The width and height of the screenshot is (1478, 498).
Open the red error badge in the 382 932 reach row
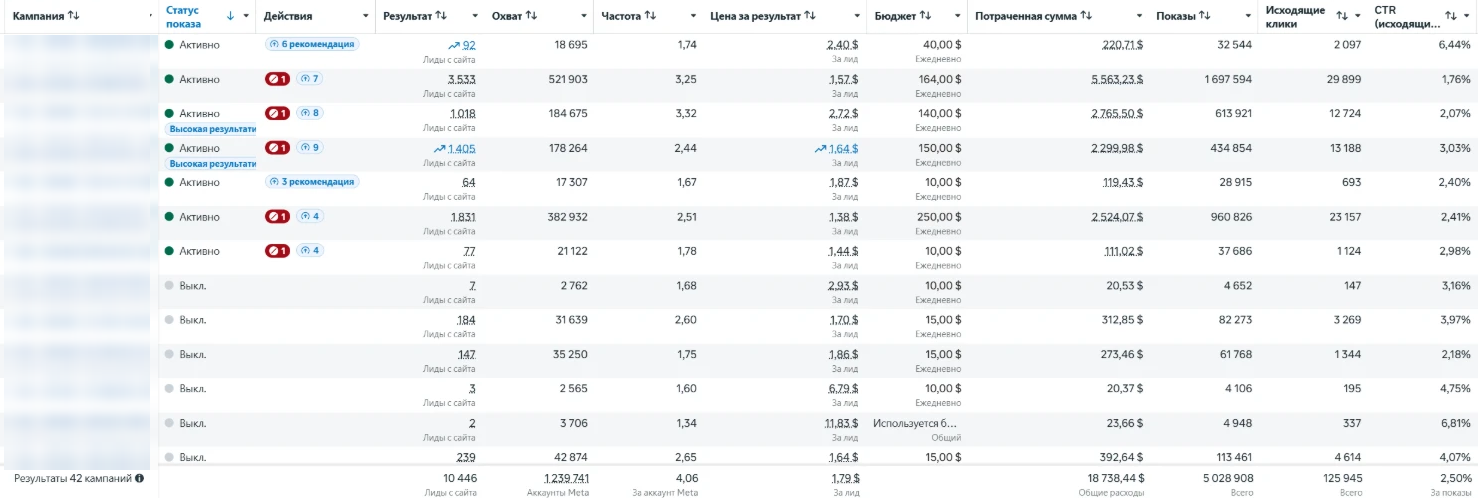tap(277, 216)
